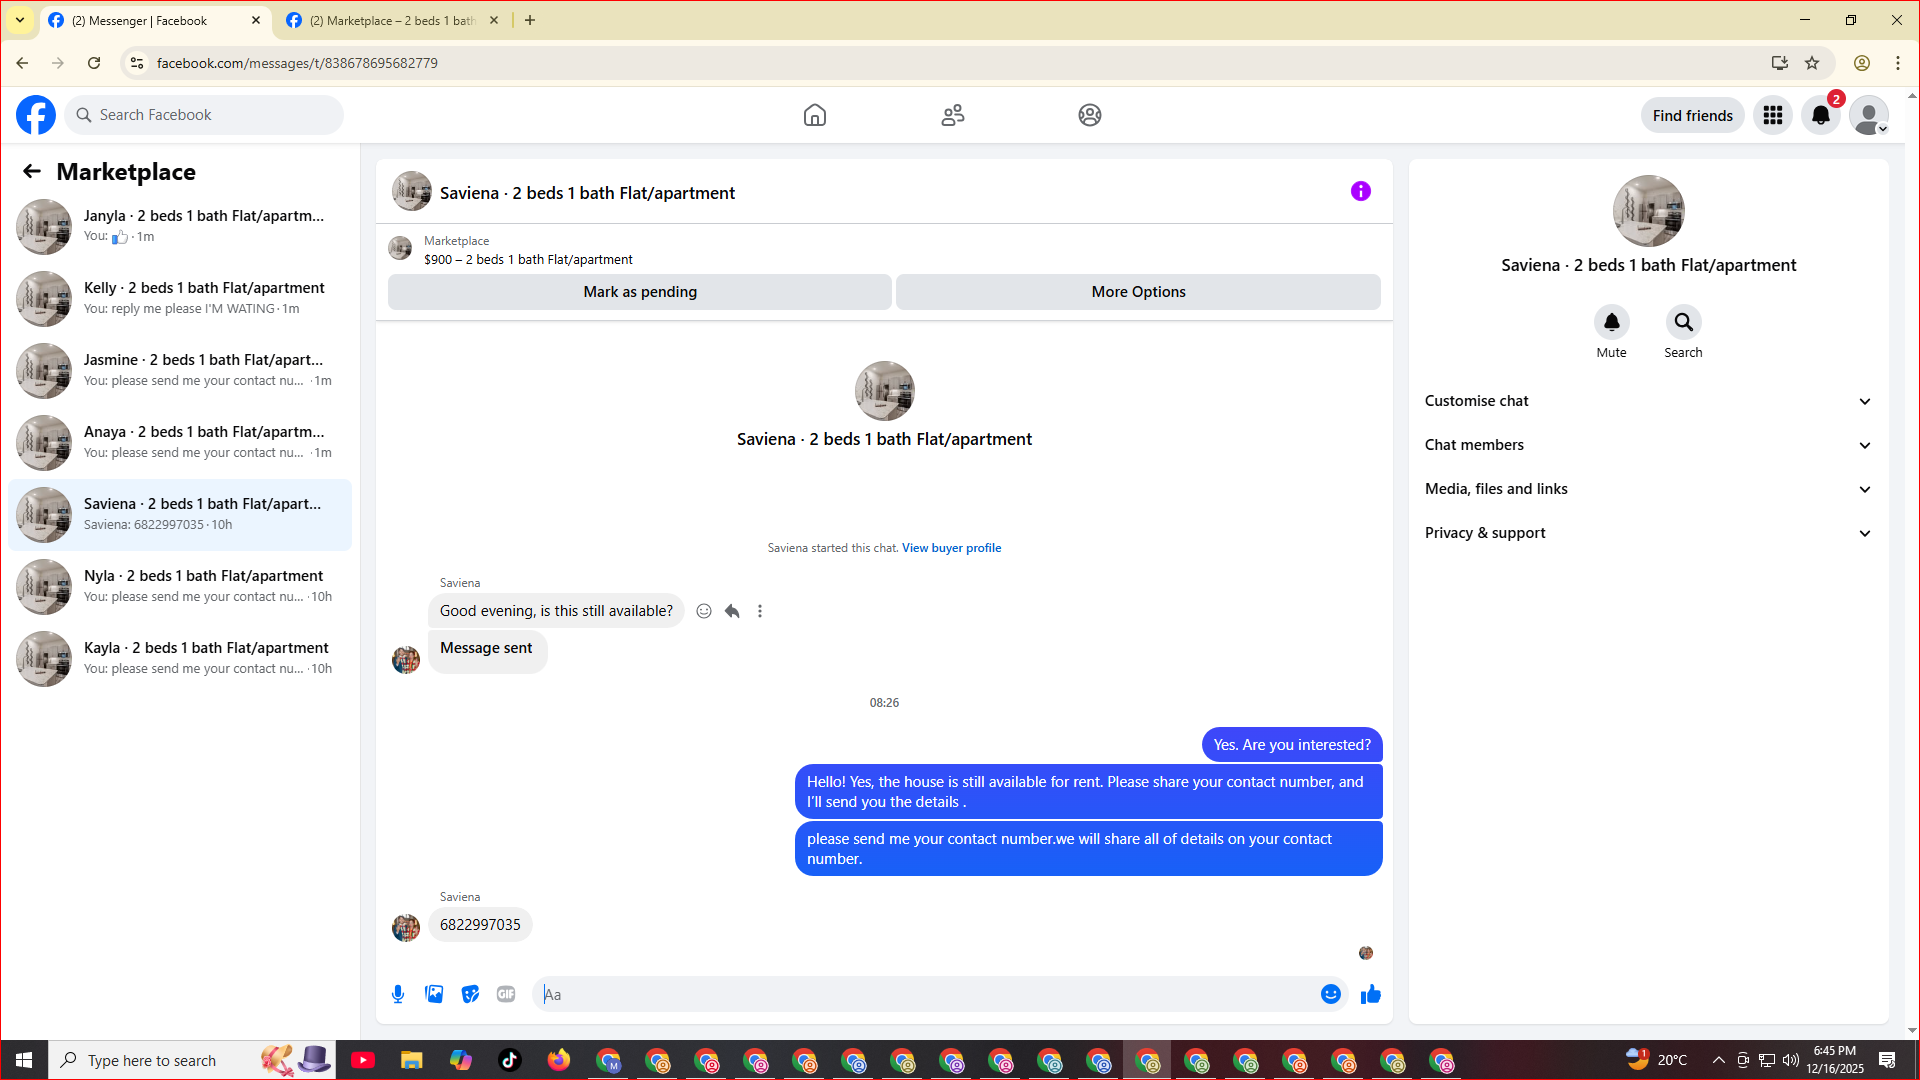Open Jasmine's chat conversation
The image size is (1920, 1080).
180,371
